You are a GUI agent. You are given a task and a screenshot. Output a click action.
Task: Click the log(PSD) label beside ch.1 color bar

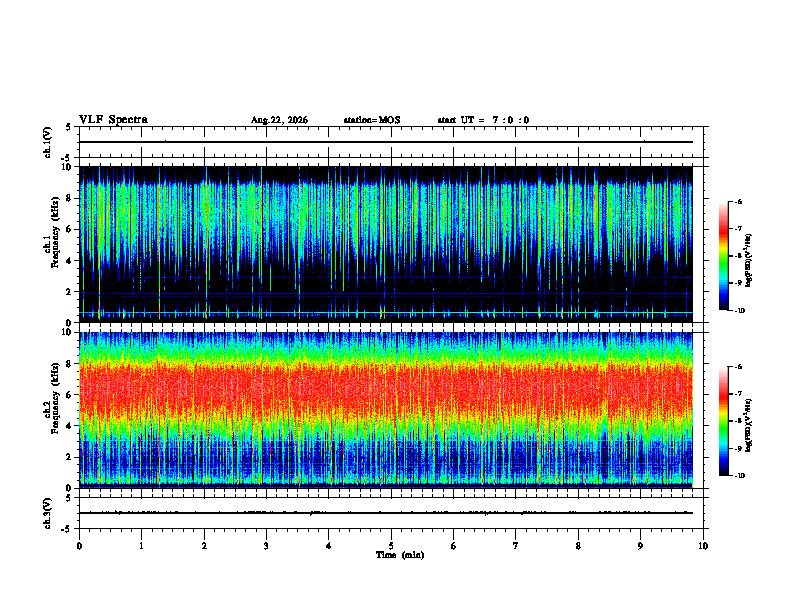(750, 260)
